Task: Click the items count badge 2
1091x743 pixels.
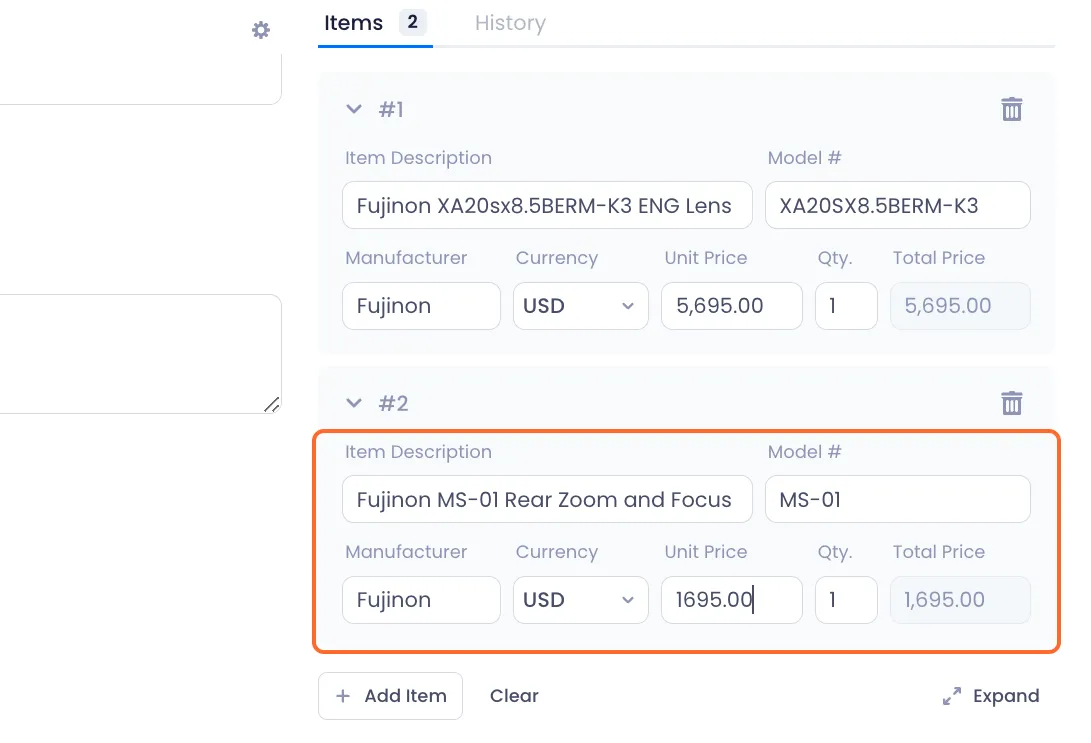Action: coord(413,22)
